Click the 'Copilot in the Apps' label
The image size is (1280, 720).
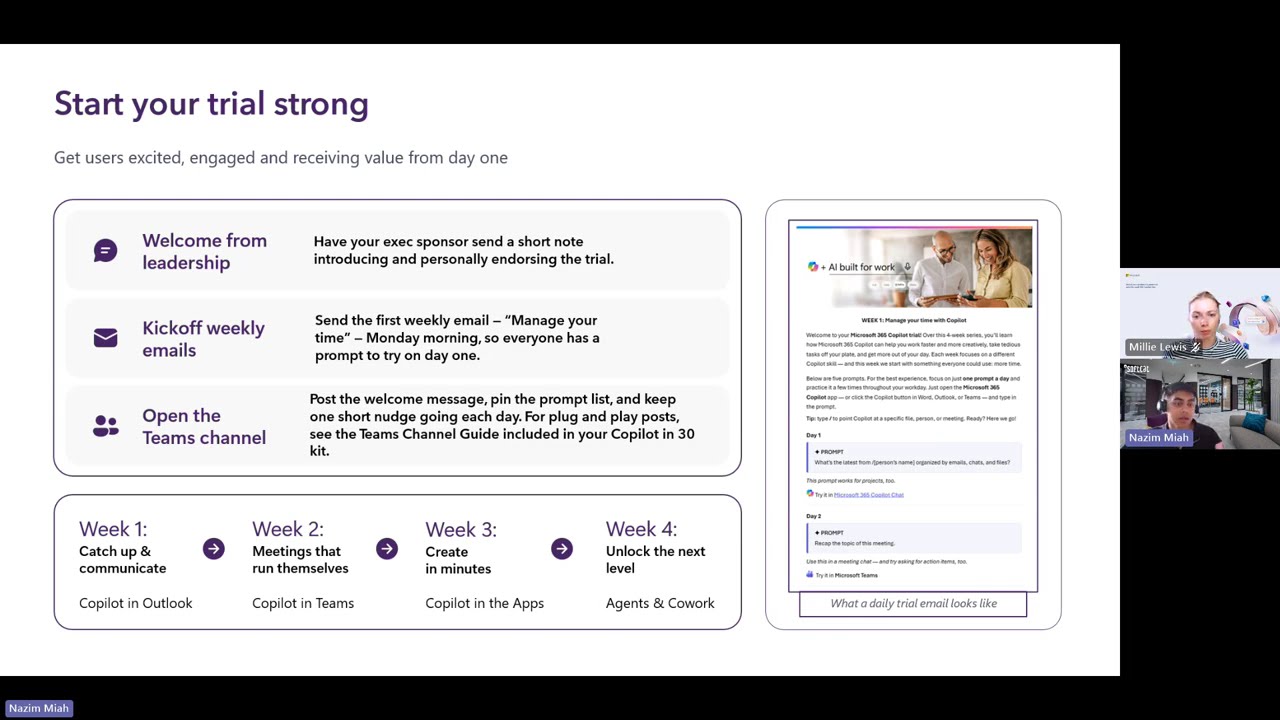point(485,603)
